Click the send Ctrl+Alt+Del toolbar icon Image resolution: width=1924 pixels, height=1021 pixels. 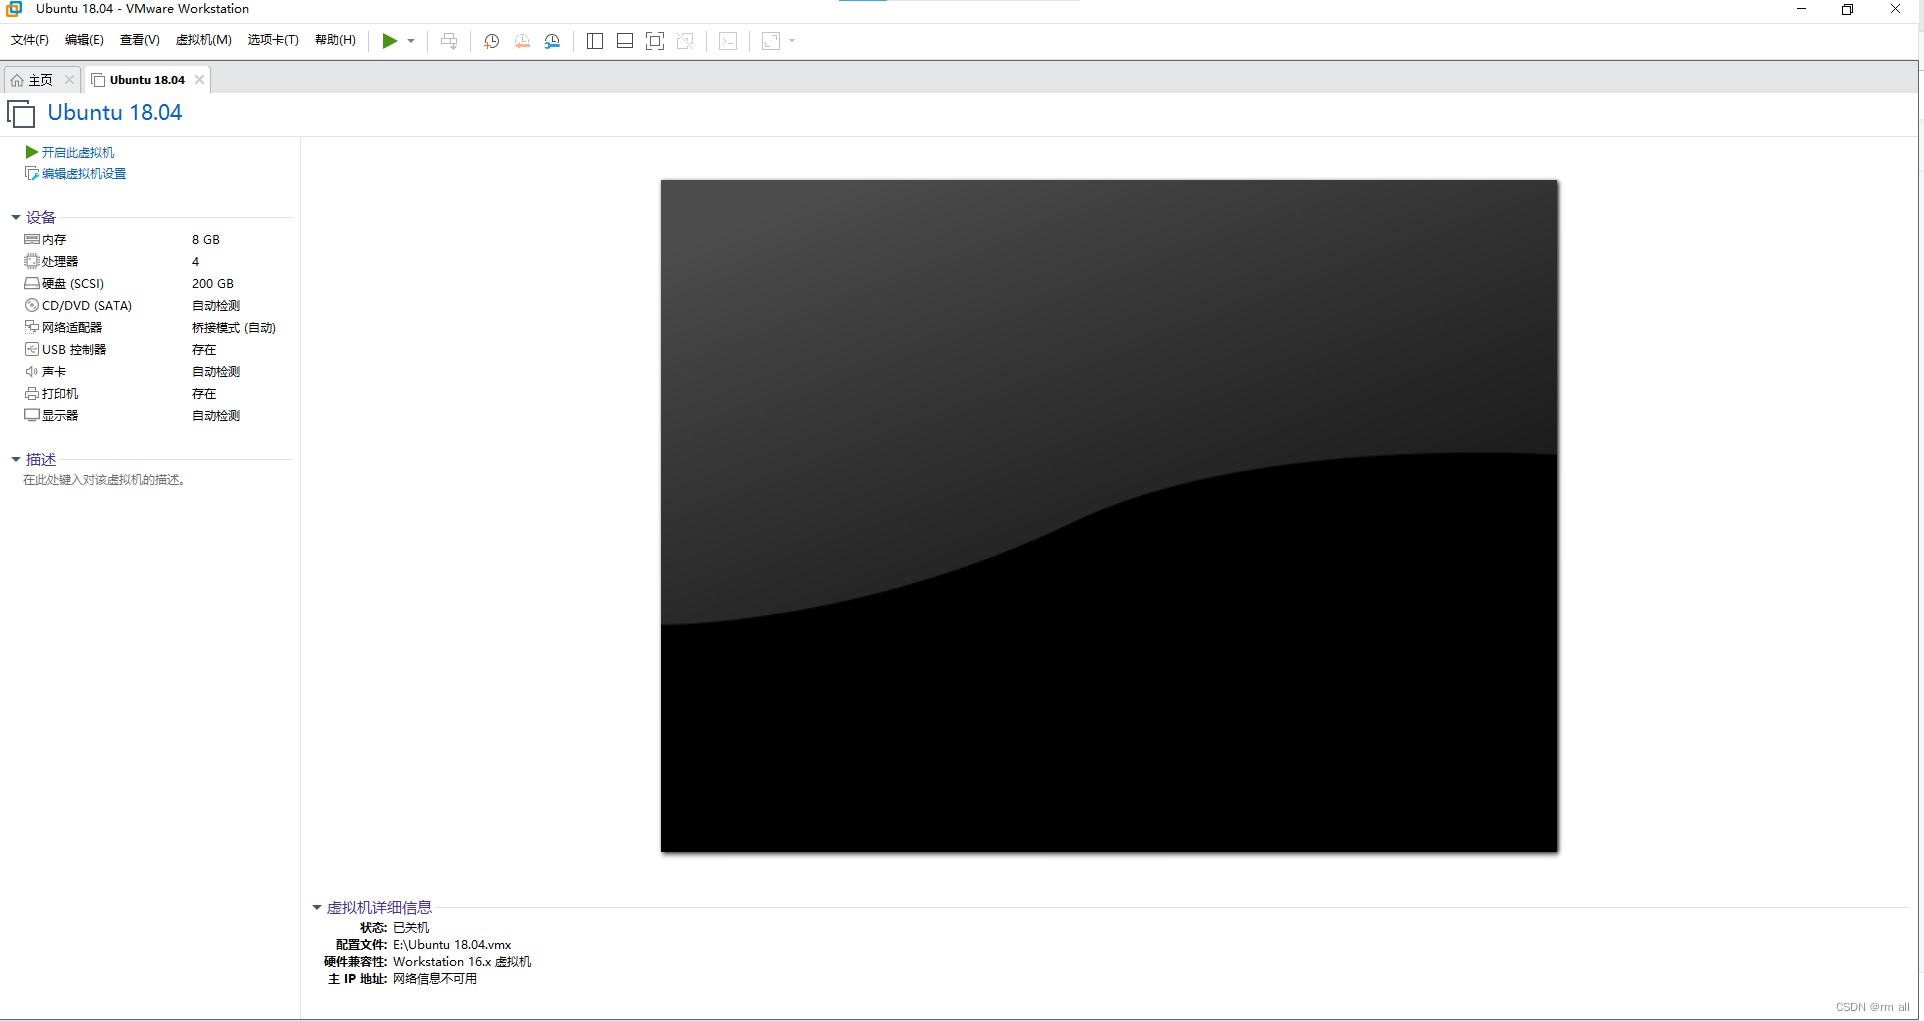pyautogui.click(x=449, y=41)
